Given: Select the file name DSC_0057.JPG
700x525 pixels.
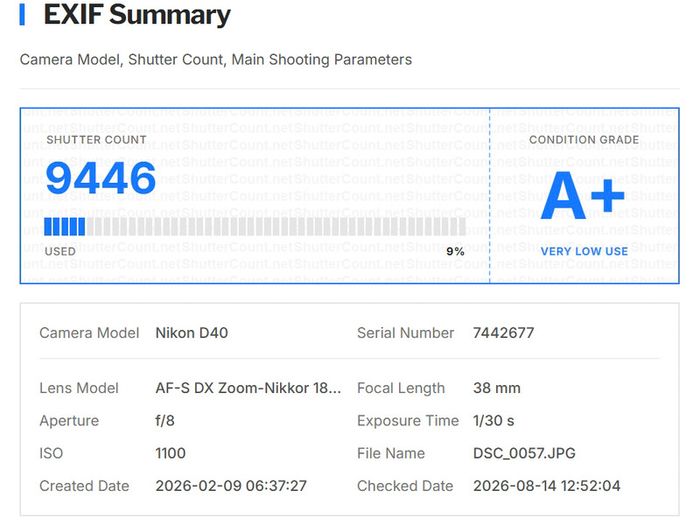Looking at the screenshot, I should (x=524, y=453).
